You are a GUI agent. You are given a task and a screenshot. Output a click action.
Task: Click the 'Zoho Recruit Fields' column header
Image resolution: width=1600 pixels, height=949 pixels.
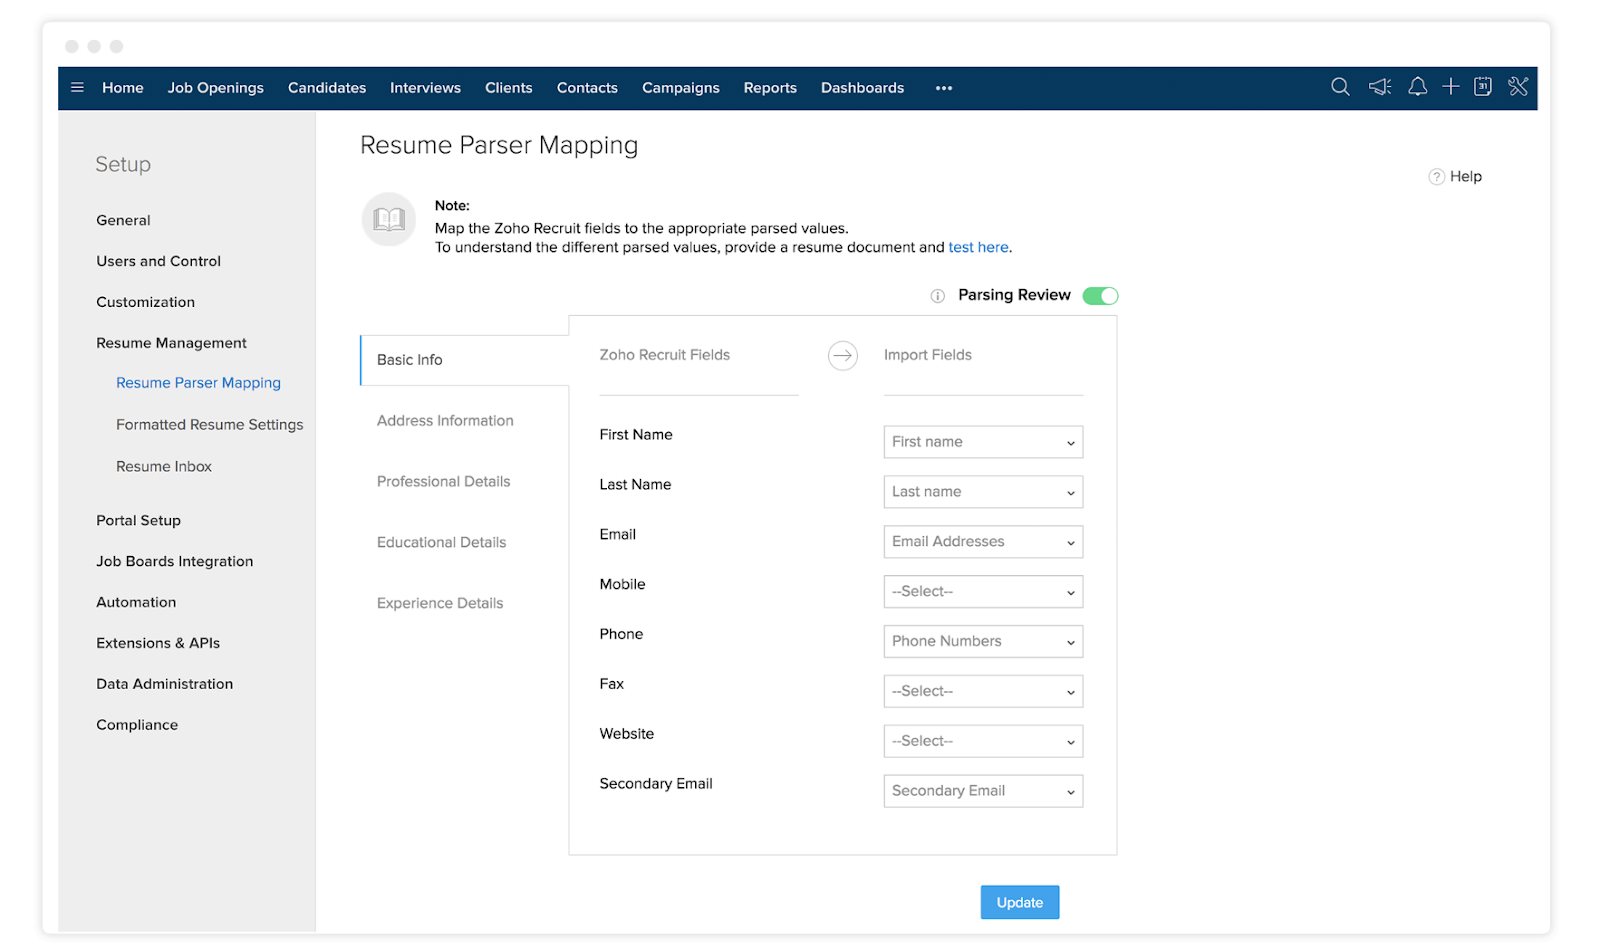pyautogui.click(x=664, y=356)
